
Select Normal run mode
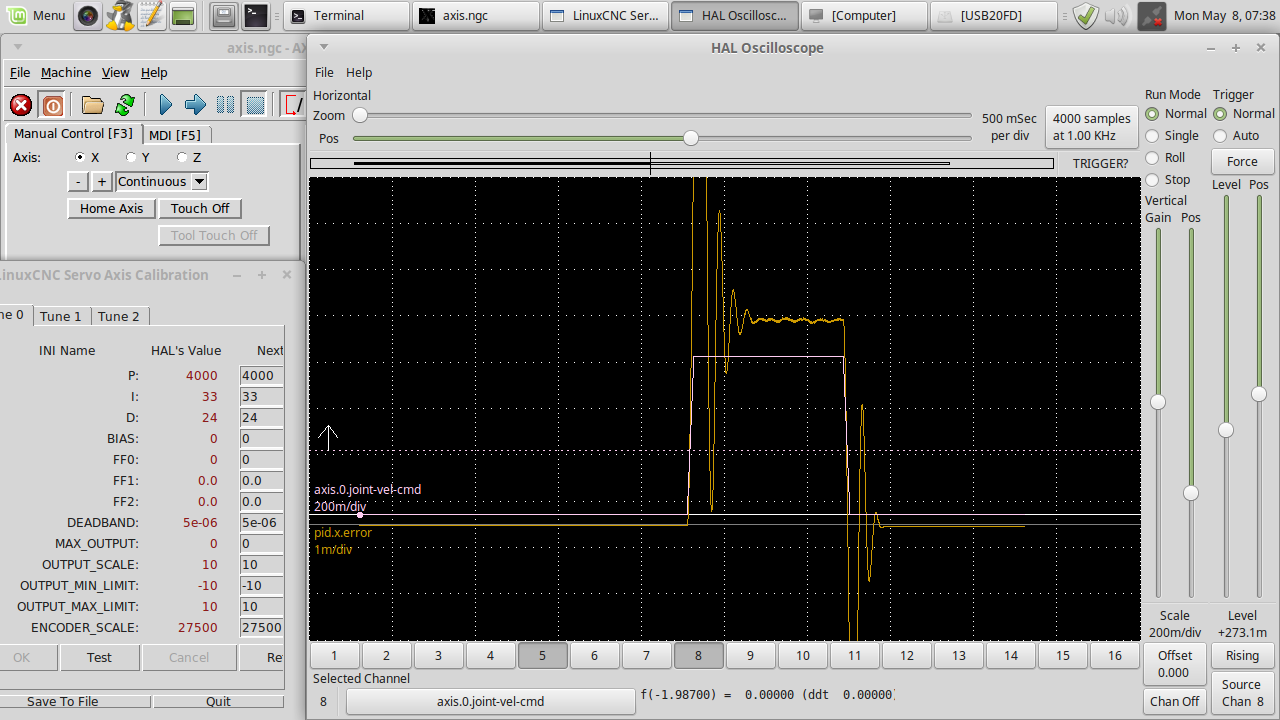click(x=1152, y=114)
